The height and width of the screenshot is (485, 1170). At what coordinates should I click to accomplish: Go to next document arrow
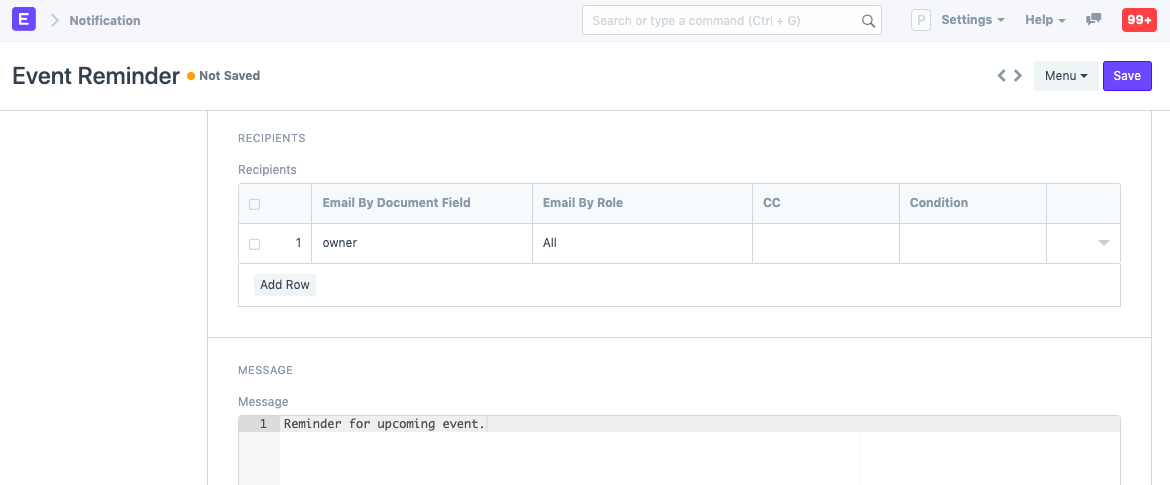pos(1018,76)
